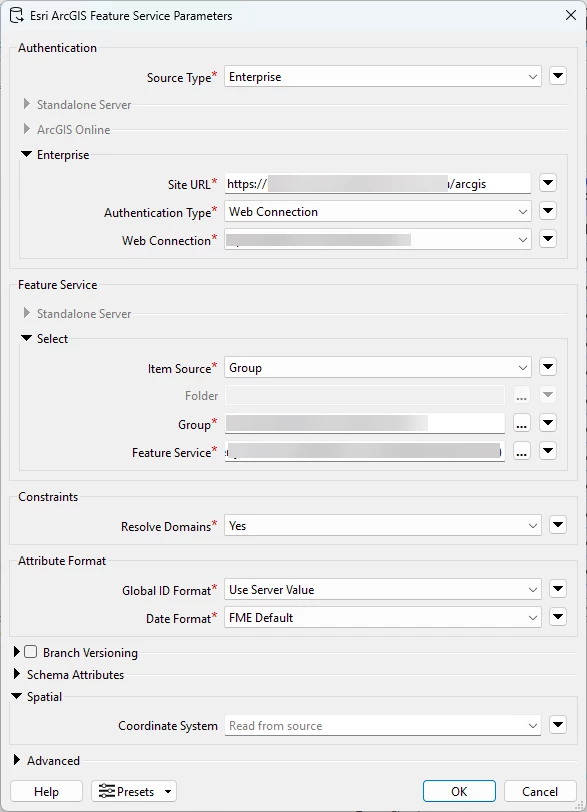
Task: Browse for Feature Service with ellipsis button
Action: pos(522,452)
